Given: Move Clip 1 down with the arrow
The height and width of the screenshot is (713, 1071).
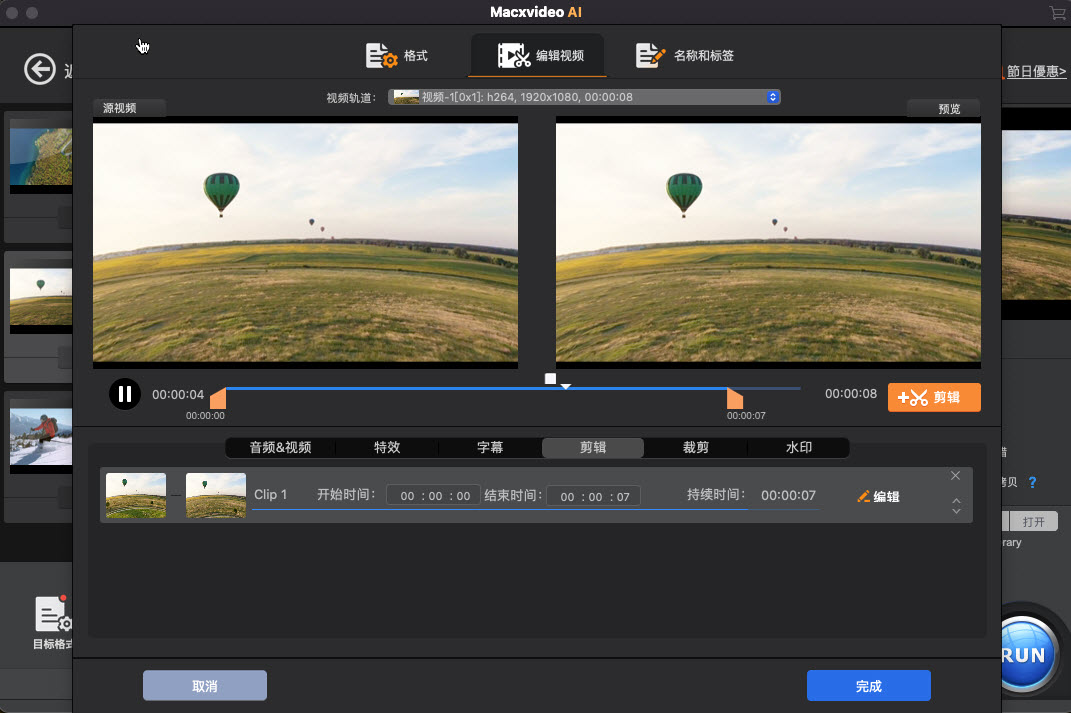Looking at the screenshot, I should (956, 512).
